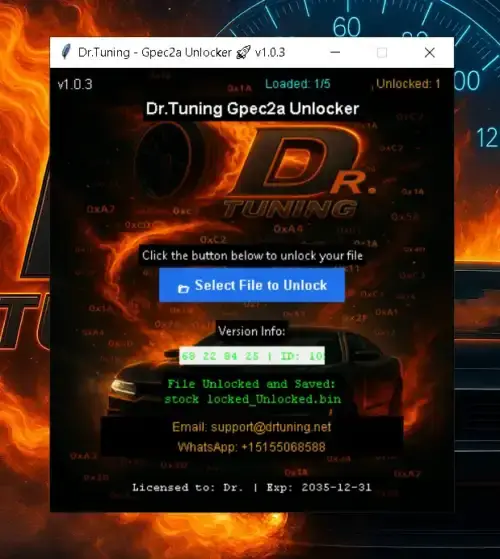Click the WhatsApp +15155068588 contact line
Image resolution: width=500 pixels, height=559 pixels.
(252, 447)
